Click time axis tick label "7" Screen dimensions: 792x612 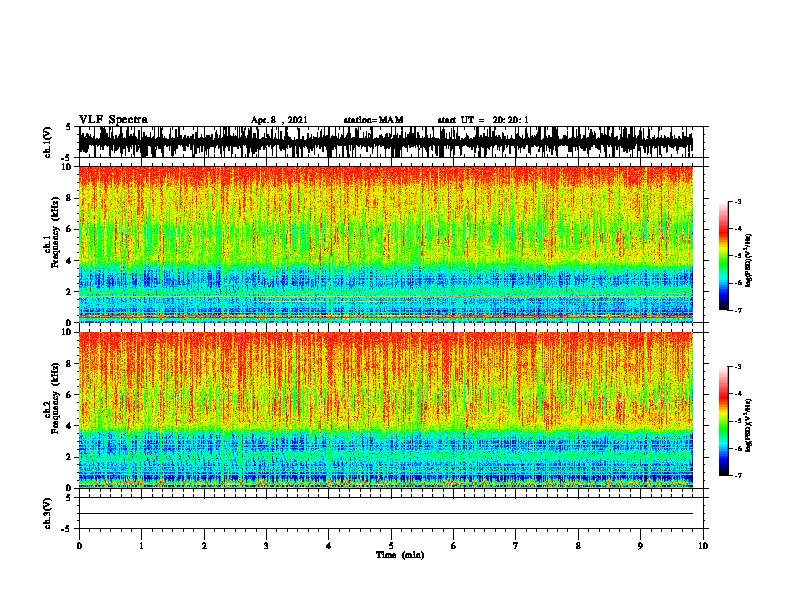pyautogui.click(x=516, y=546)
